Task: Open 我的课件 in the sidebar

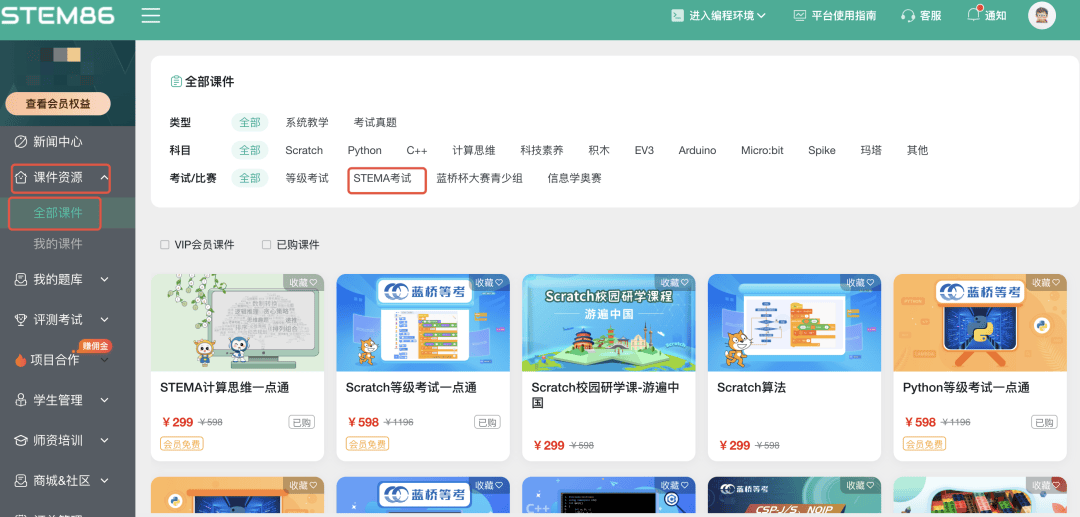Action: [58, 244]
